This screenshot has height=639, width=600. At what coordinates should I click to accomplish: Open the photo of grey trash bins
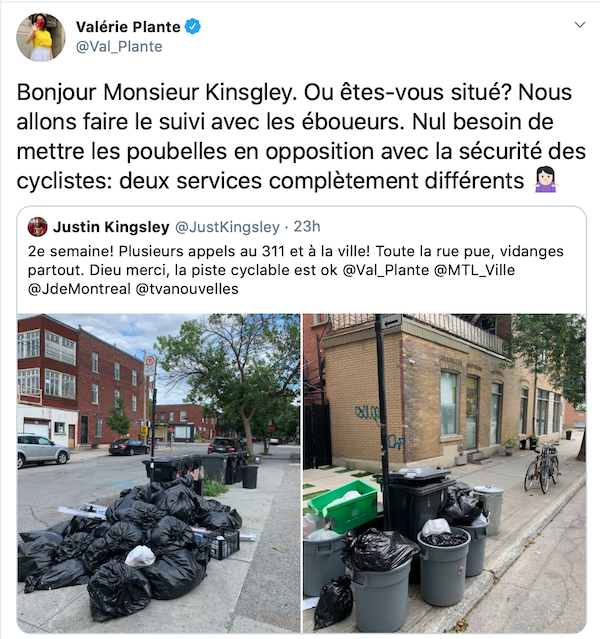[445, 473]
